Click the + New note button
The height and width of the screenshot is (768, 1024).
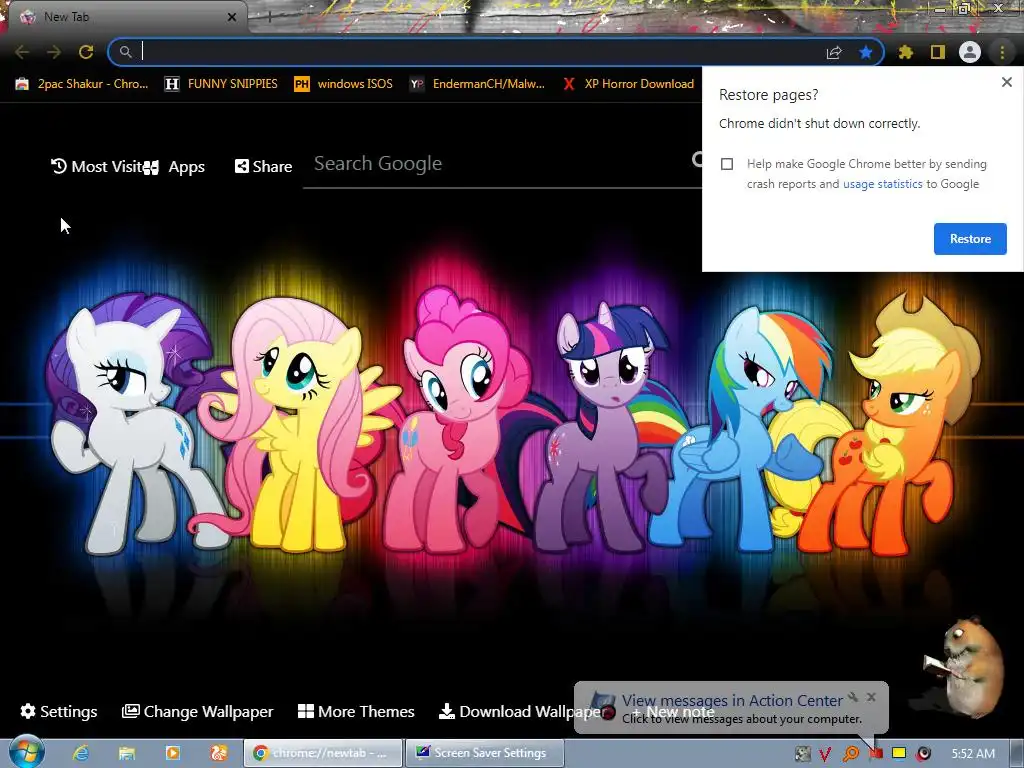pos(673,712)
